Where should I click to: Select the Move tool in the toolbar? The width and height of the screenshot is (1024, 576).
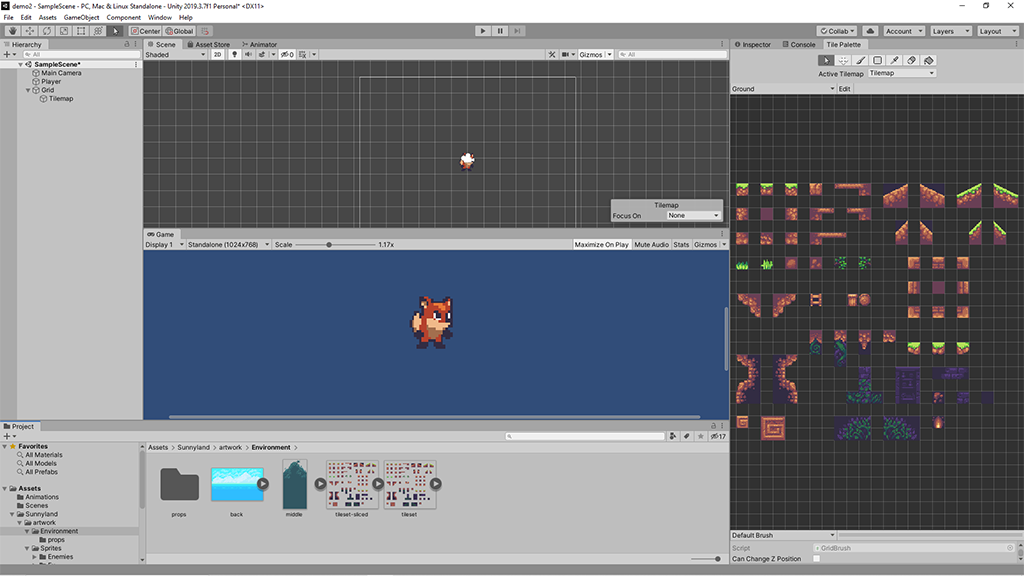(x=29, y=31)
